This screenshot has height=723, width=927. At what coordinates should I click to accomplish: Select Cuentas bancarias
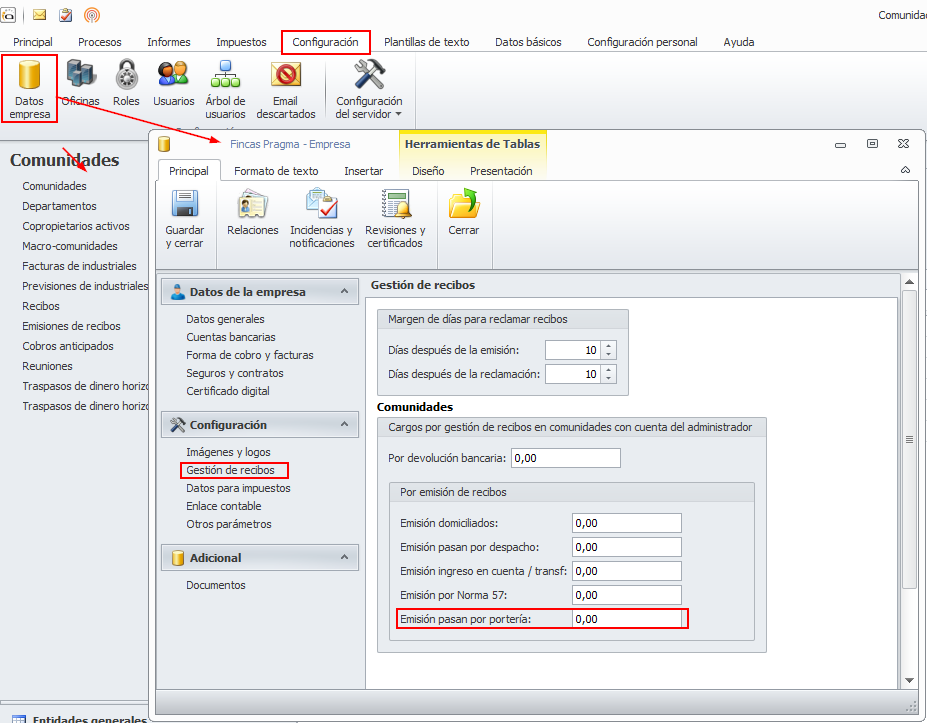point(231,337)
